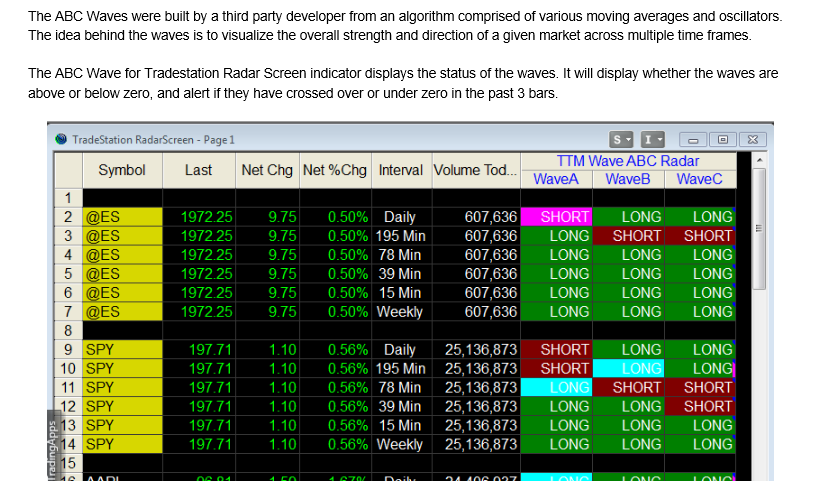Select the Symbol column header
Viewport: 831px width, 498px height.
tap(122, 170)
